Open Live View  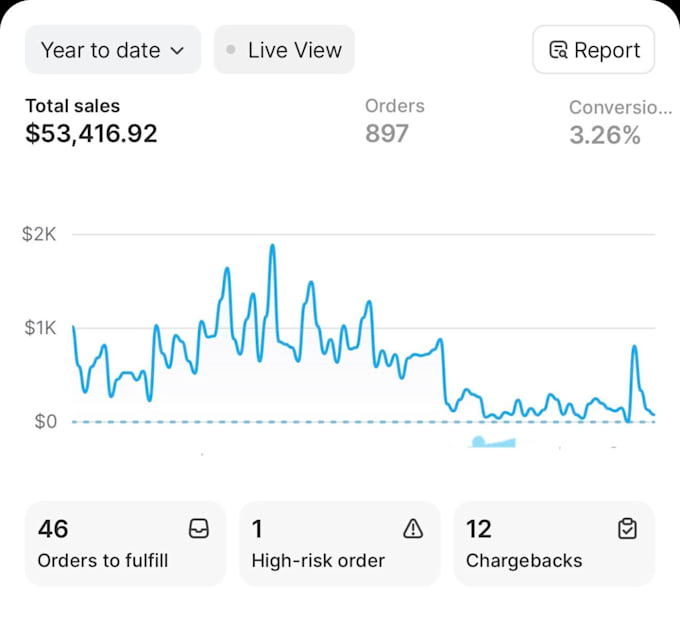tap(284, 50)
